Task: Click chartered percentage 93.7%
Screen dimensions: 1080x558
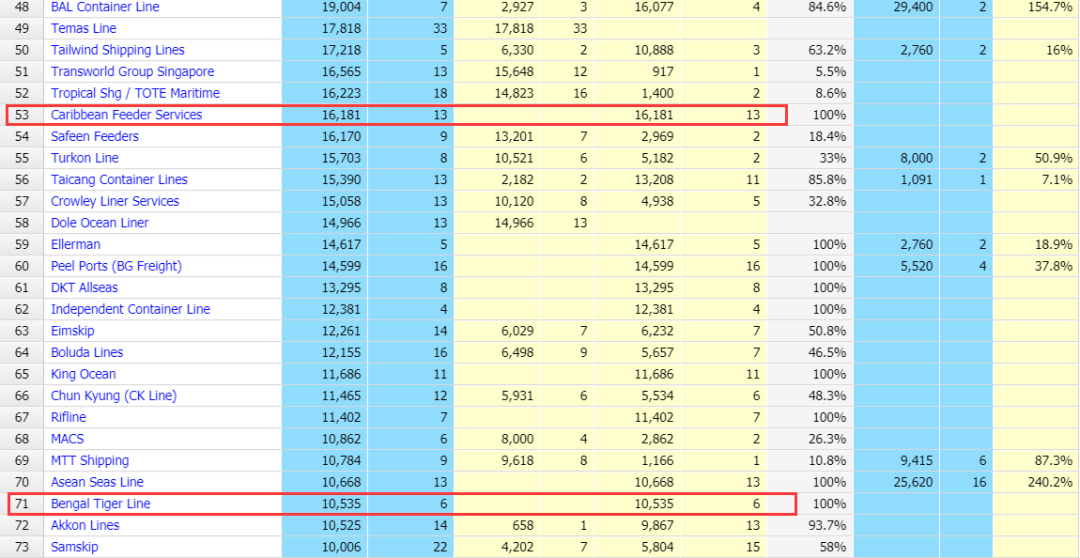Action: (x=827, y=525)
